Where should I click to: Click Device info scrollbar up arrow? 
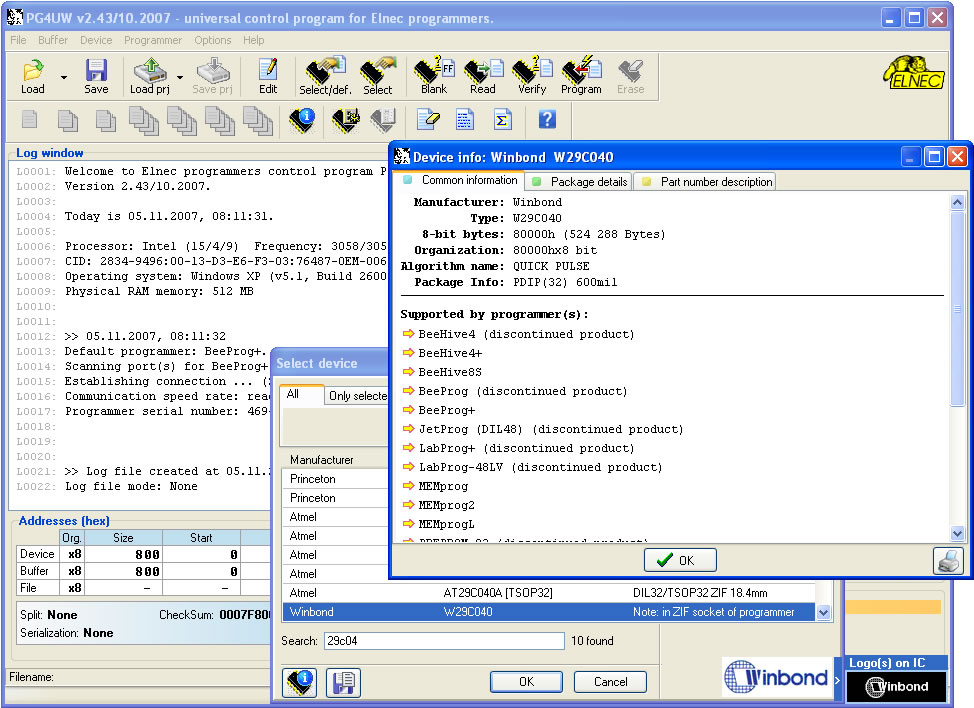click(x=957, y=202)
